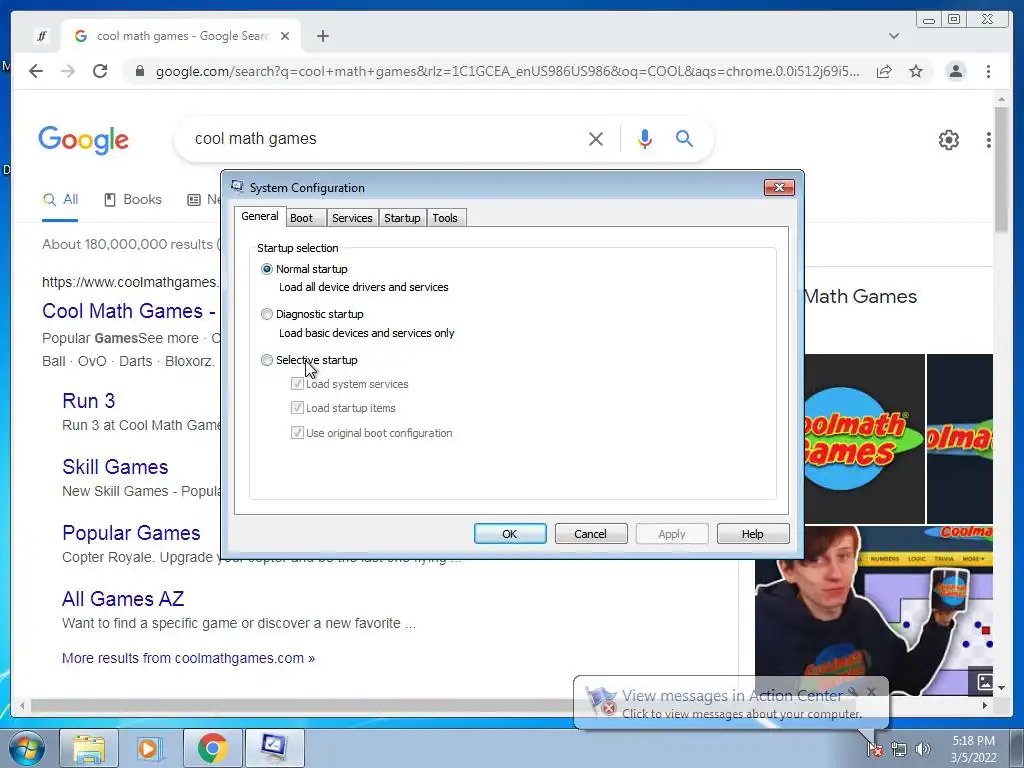
Task: Clear the Google search box
Action: point(596,138)
